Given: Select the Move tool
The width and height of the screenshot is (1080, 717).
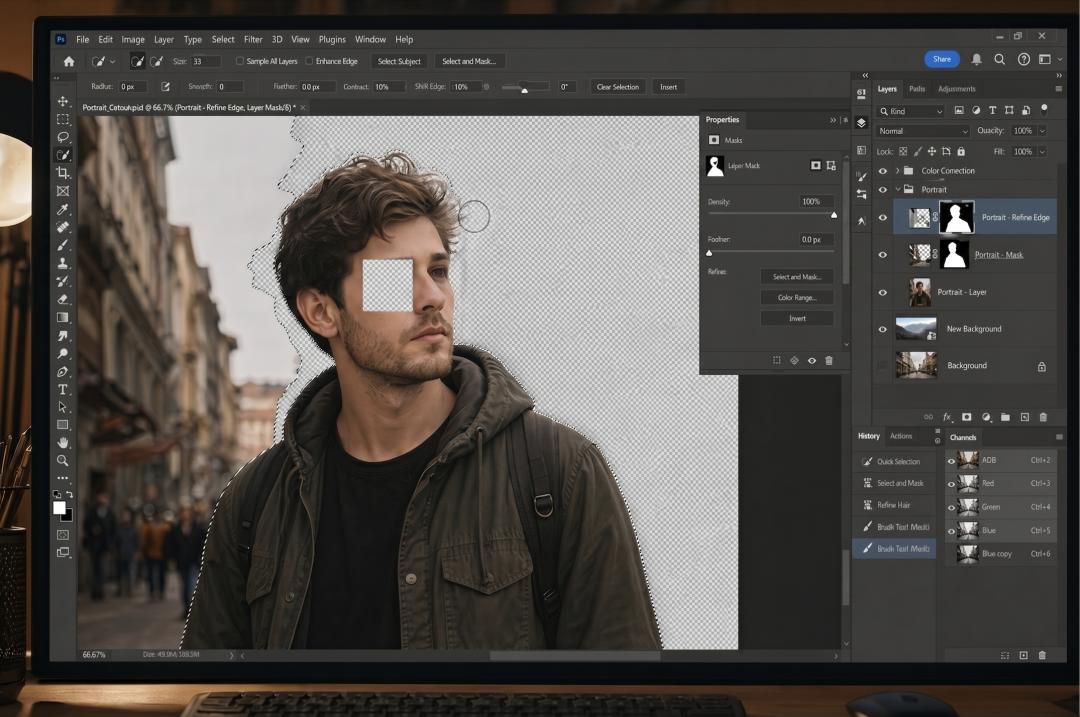Looking at the screenshot, I should 63,101.
